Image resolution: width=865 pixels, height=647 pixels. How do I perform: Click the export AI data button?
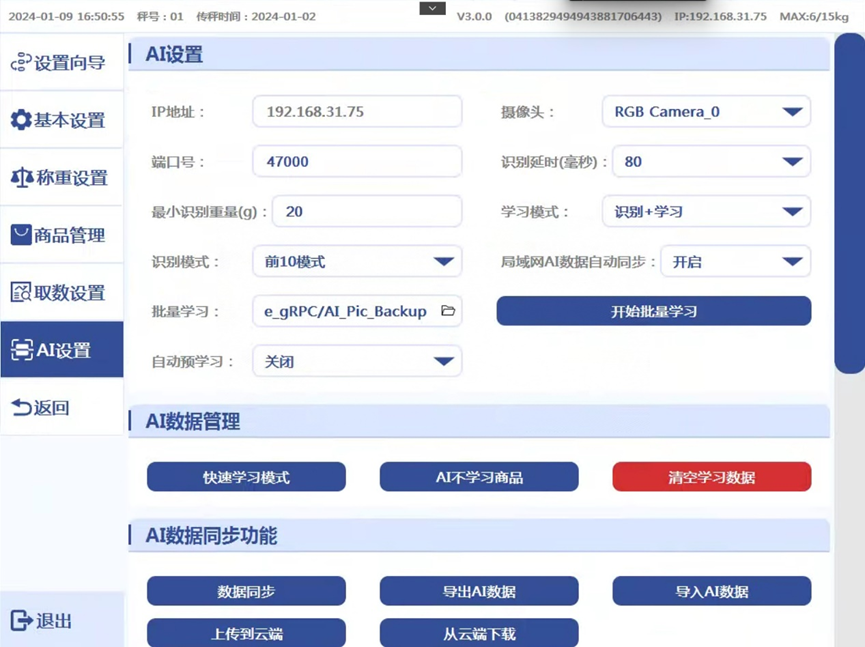pyautogui.click(x=479, y=591)
